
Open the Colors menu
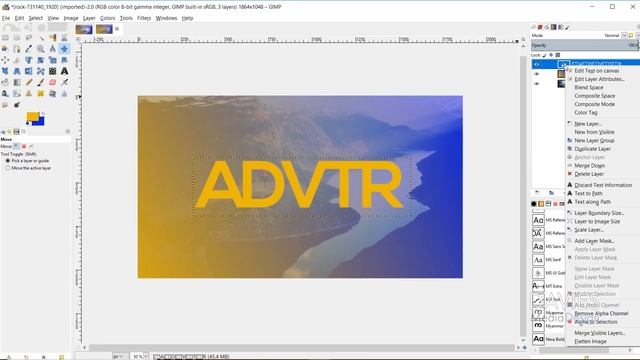tap(107, 18)
